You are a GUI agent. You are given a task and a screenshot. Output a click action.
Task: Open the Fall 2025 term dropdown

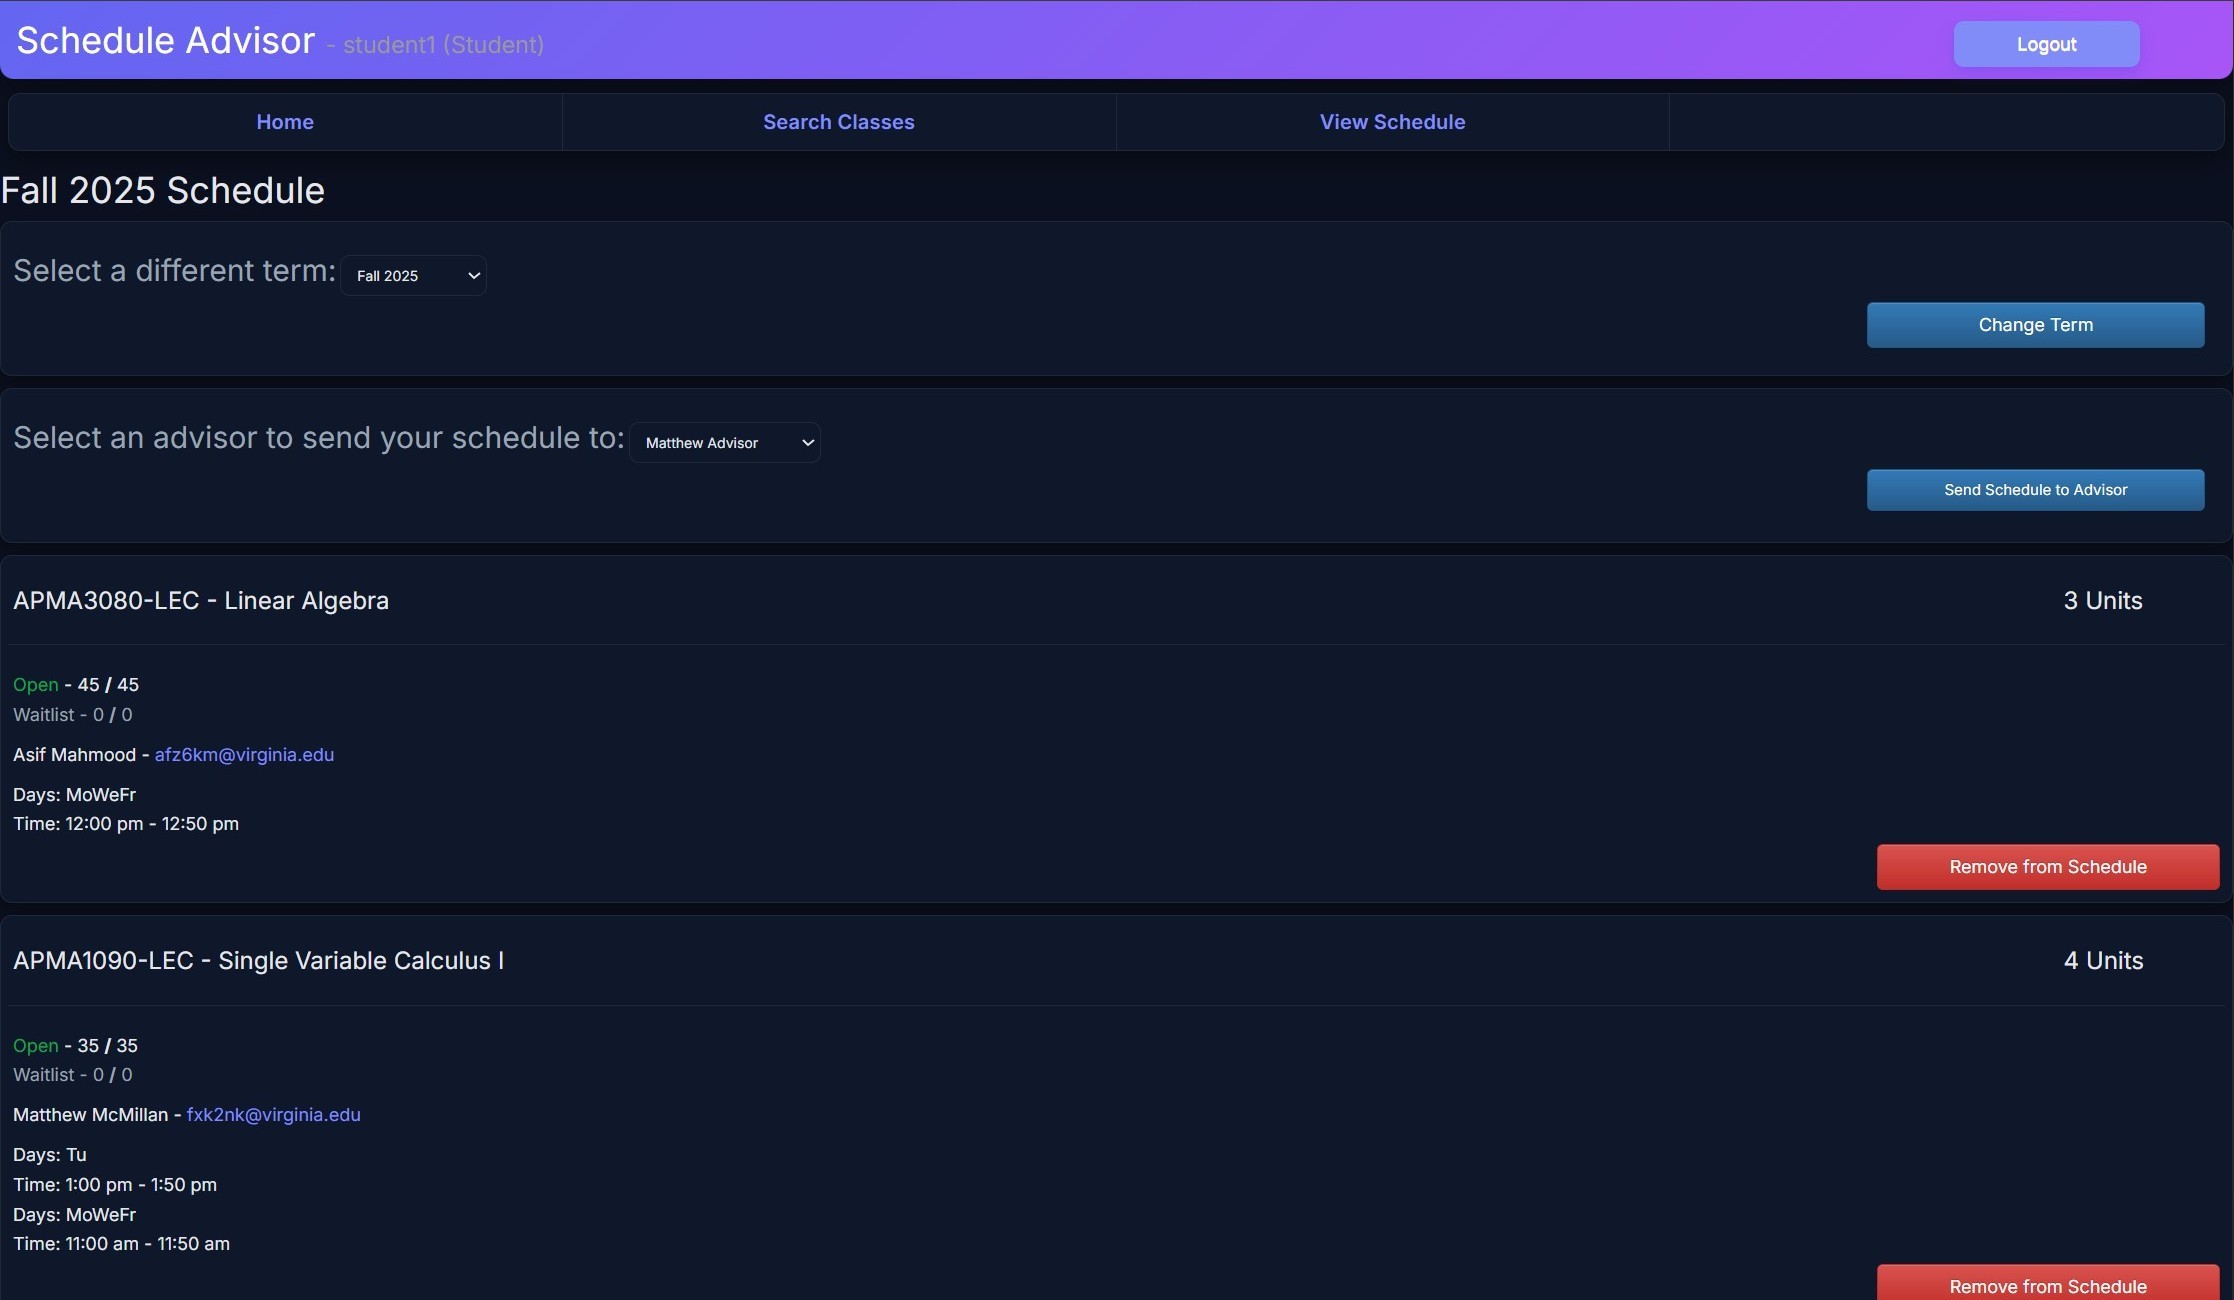413,276
